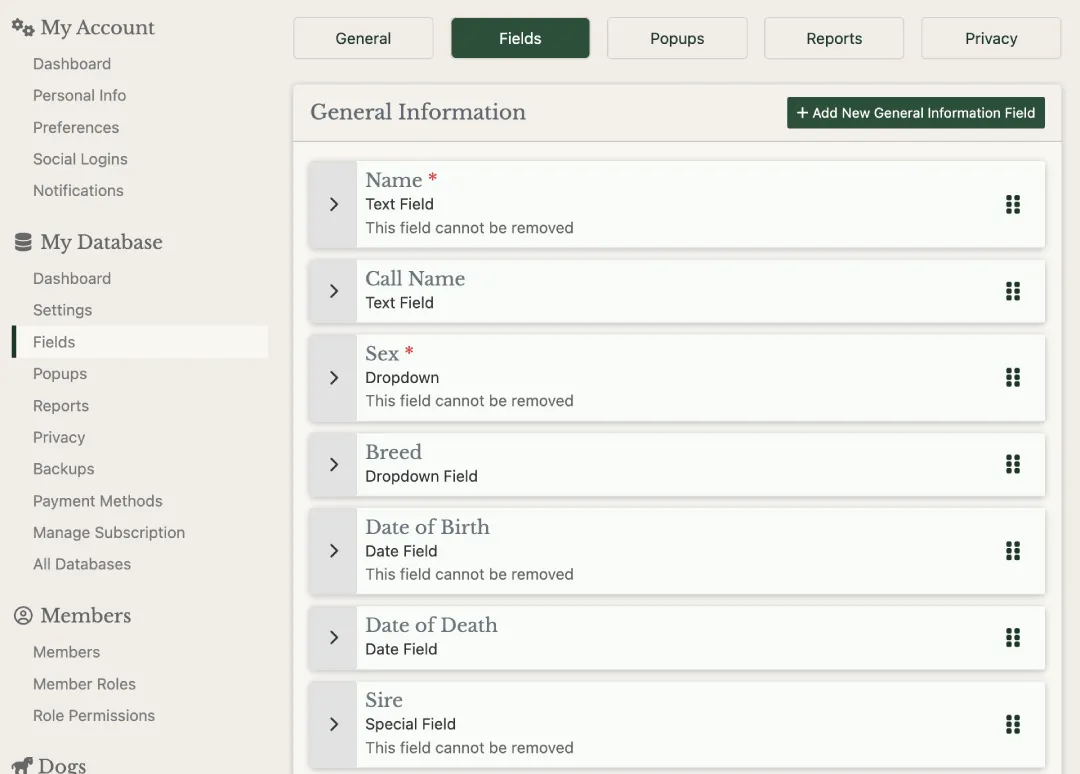Go to Personal Info page
The image size is (1080, 774).
(79, 96)
